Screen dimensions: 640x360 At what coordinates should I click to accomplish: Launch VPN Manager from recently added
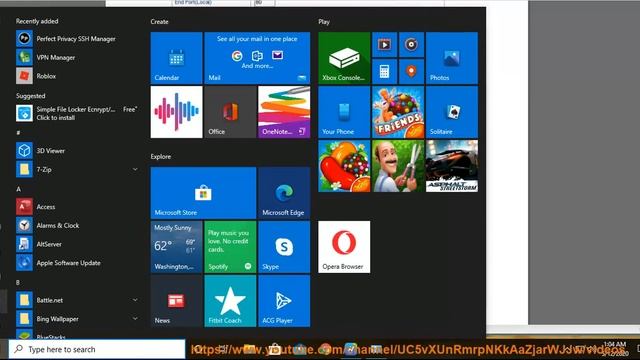click(76, 58)
